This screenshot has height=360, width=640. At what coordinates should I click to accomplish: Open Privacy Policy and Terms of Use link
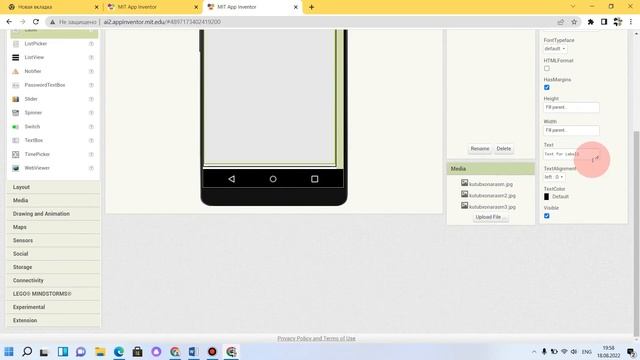tap(316, 338)
